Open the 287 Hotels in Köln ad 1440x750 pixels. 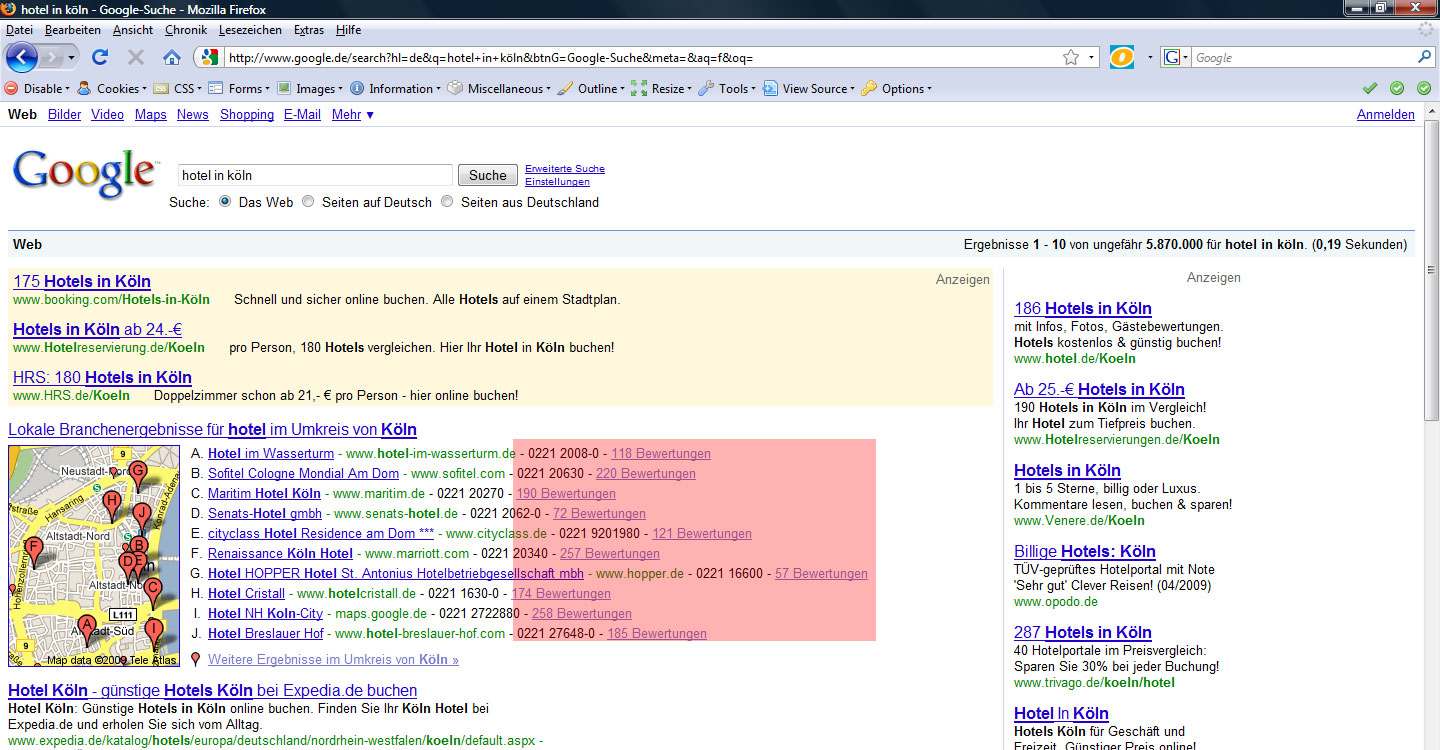(x=1083, y=632)
